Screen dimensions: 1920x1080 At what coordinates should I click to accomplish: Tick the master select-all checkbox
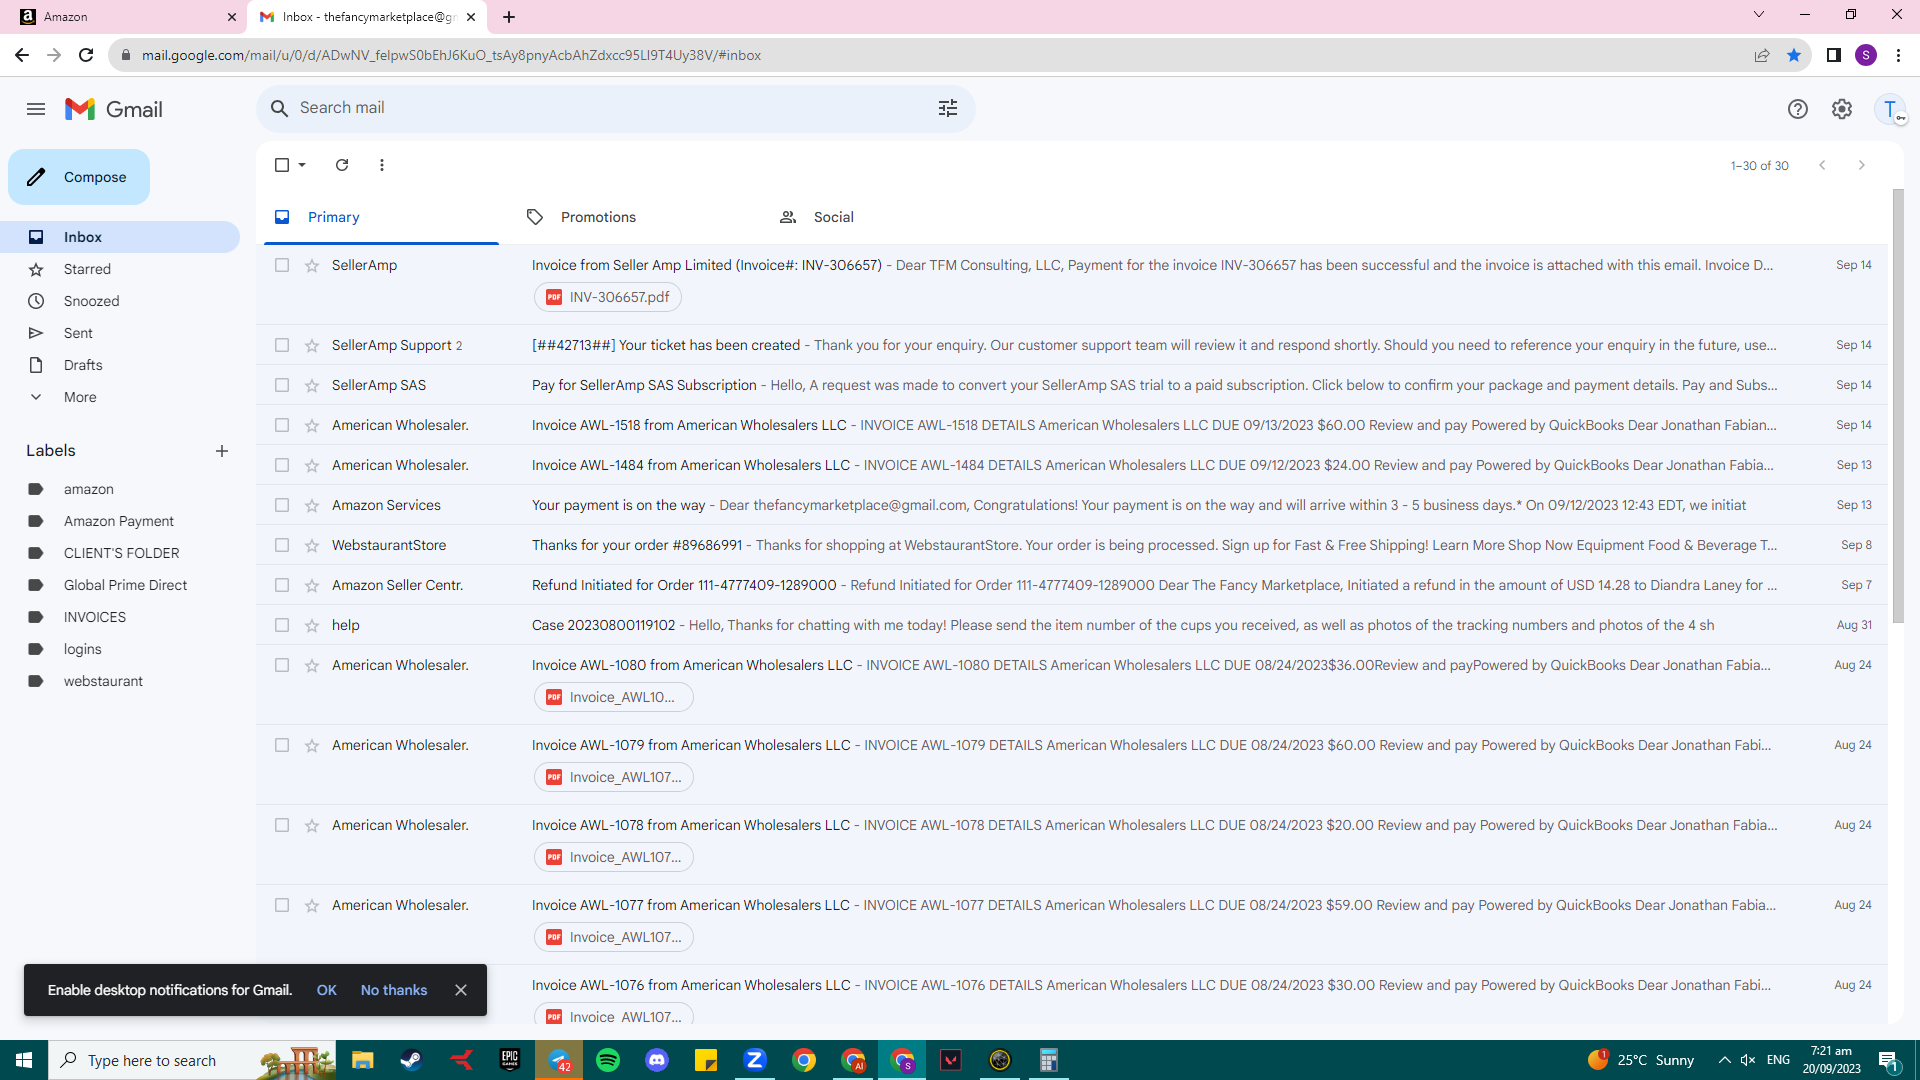pos(282,165)
